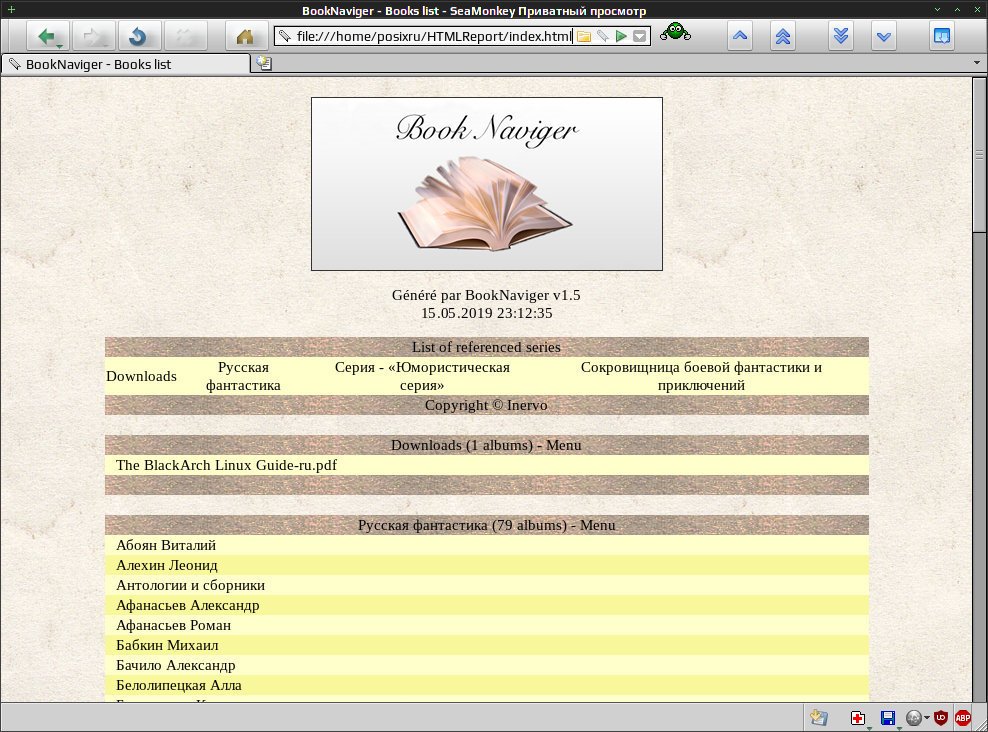Open the Home page button
The width and height of the screenshot is (988, 732).
pyautogui.click(x=245, y=36)
